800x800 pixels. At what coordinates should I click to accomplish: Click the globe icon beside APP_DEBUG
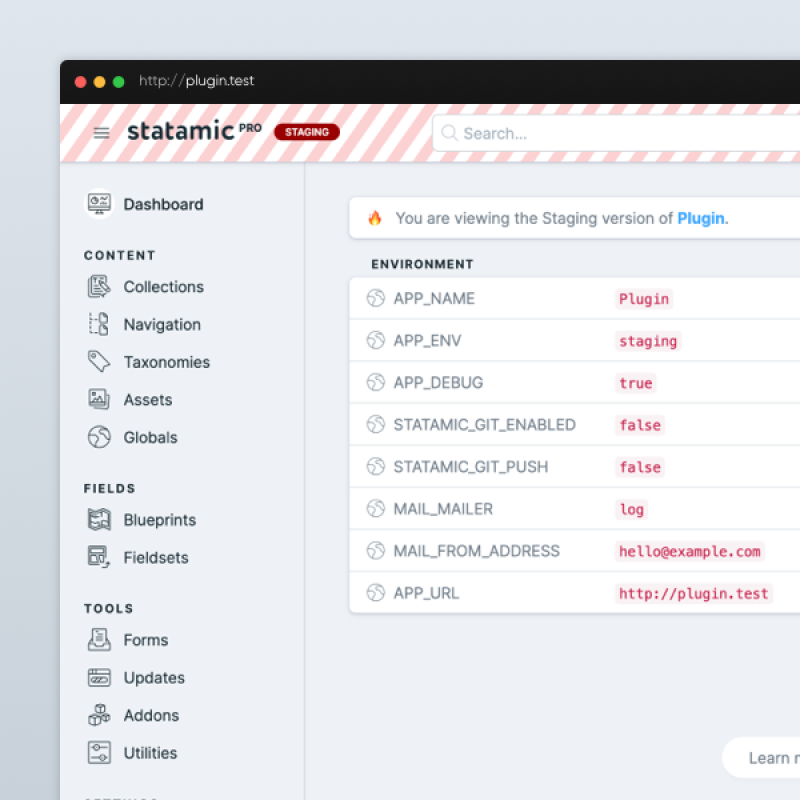(376, 382)
